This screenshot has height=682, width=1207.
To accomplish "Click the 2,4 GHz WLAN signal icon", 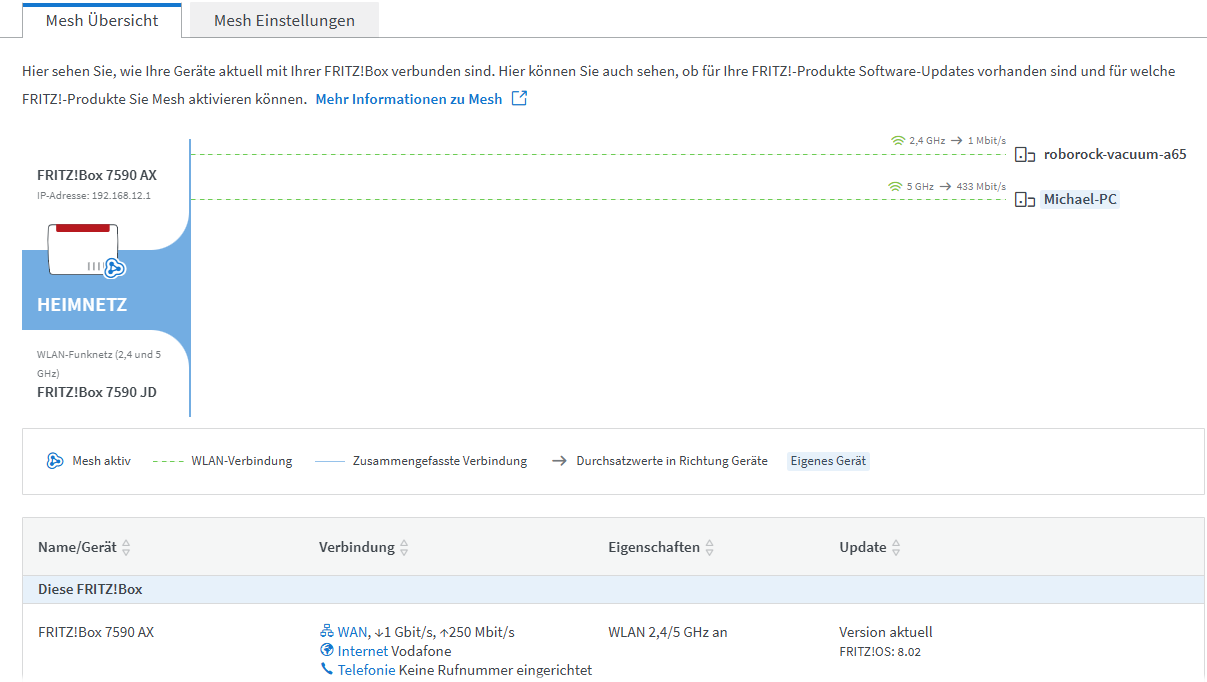I will coord(897,141).
